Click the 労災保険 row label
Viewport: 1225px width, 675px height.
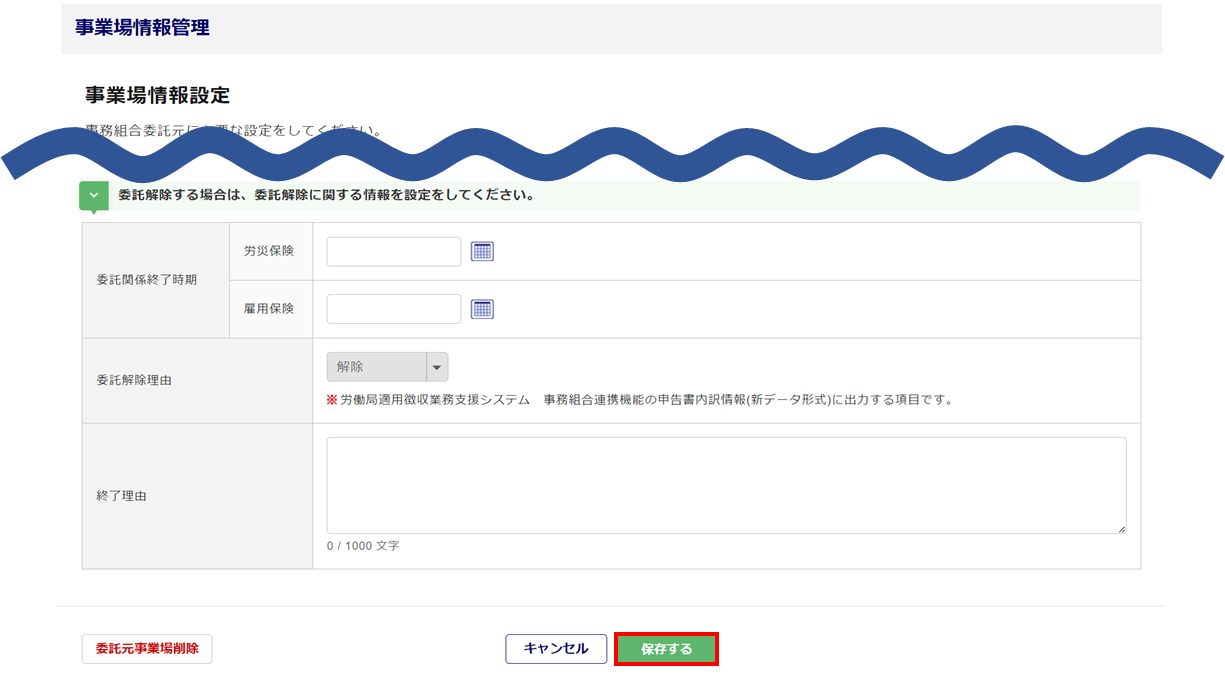tap(269, 252)
